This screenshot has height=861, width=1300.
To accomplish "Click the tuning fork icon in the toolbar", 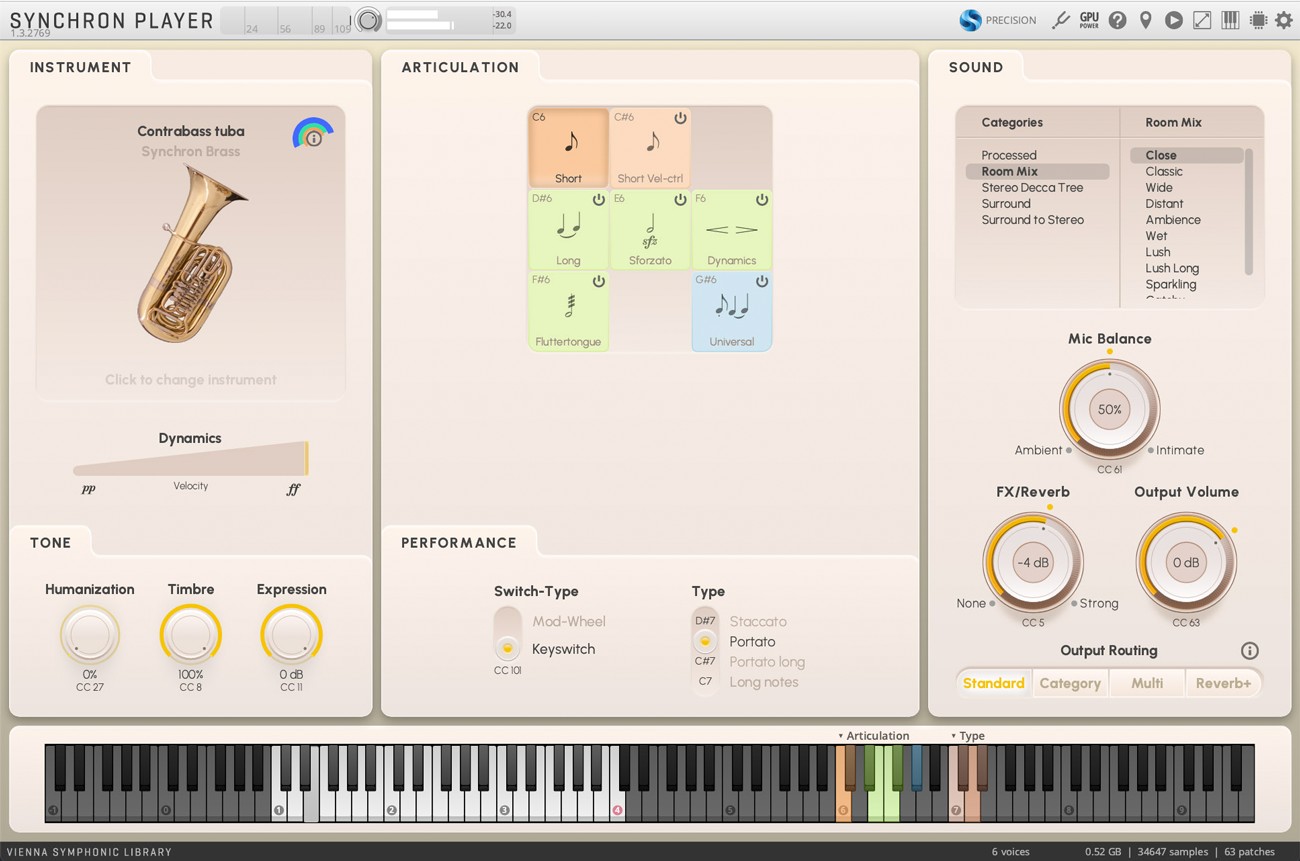I will [1061, 19].
